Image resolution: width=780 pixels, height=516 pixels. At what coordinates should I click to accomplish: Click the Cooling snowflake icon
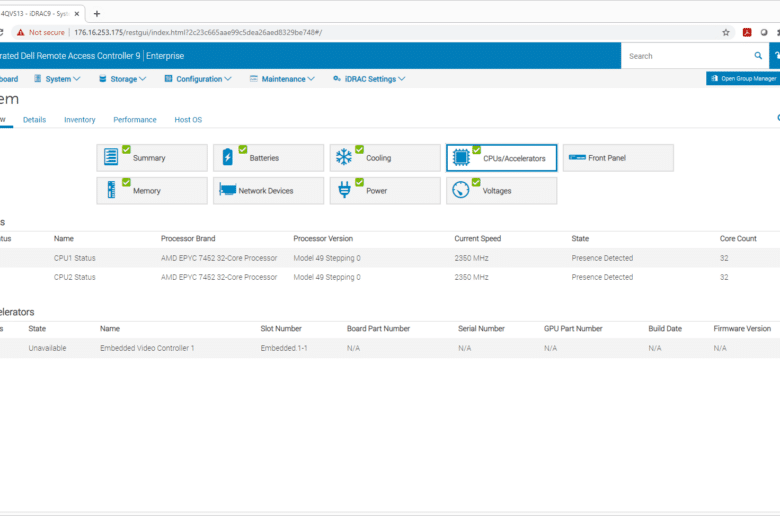[344, 157]
